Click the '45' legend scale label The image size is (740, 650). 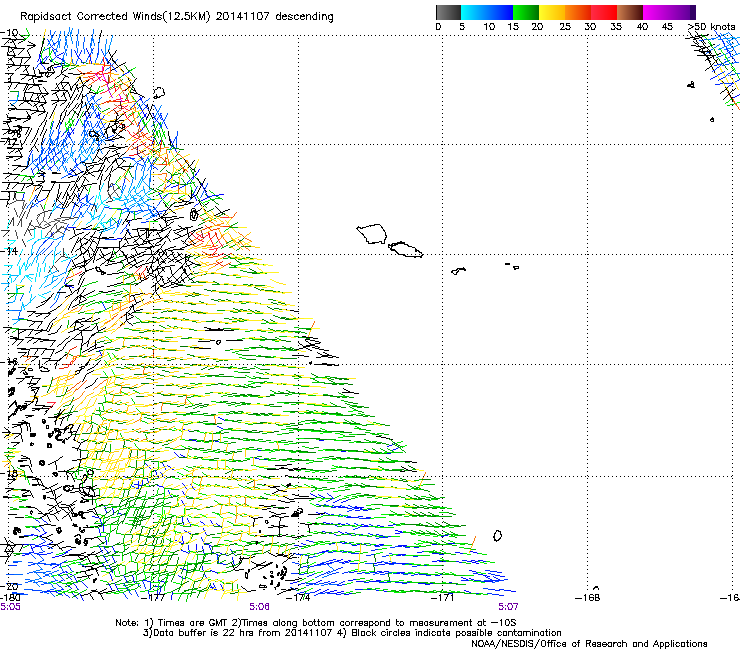pyautogui.click(x=667, y=27)
